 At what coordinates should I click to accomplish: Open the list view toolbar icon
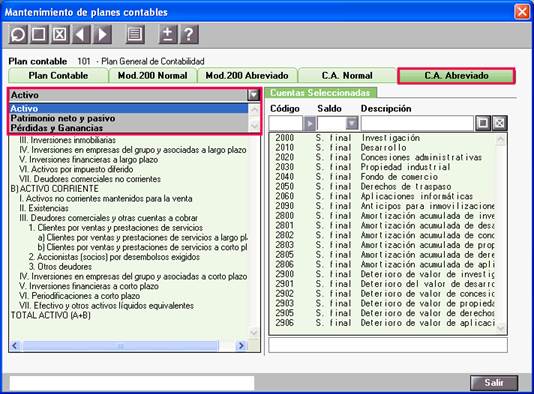pyautogui.click(x=135, y=34)
